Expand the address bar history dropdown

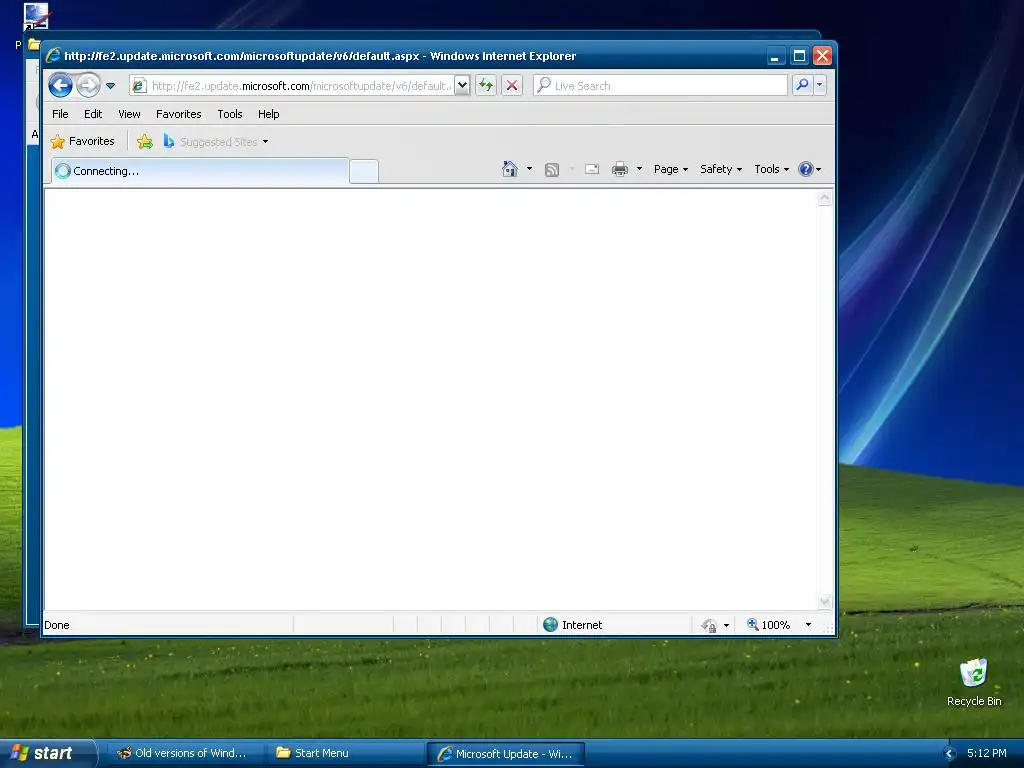point(462,86)
